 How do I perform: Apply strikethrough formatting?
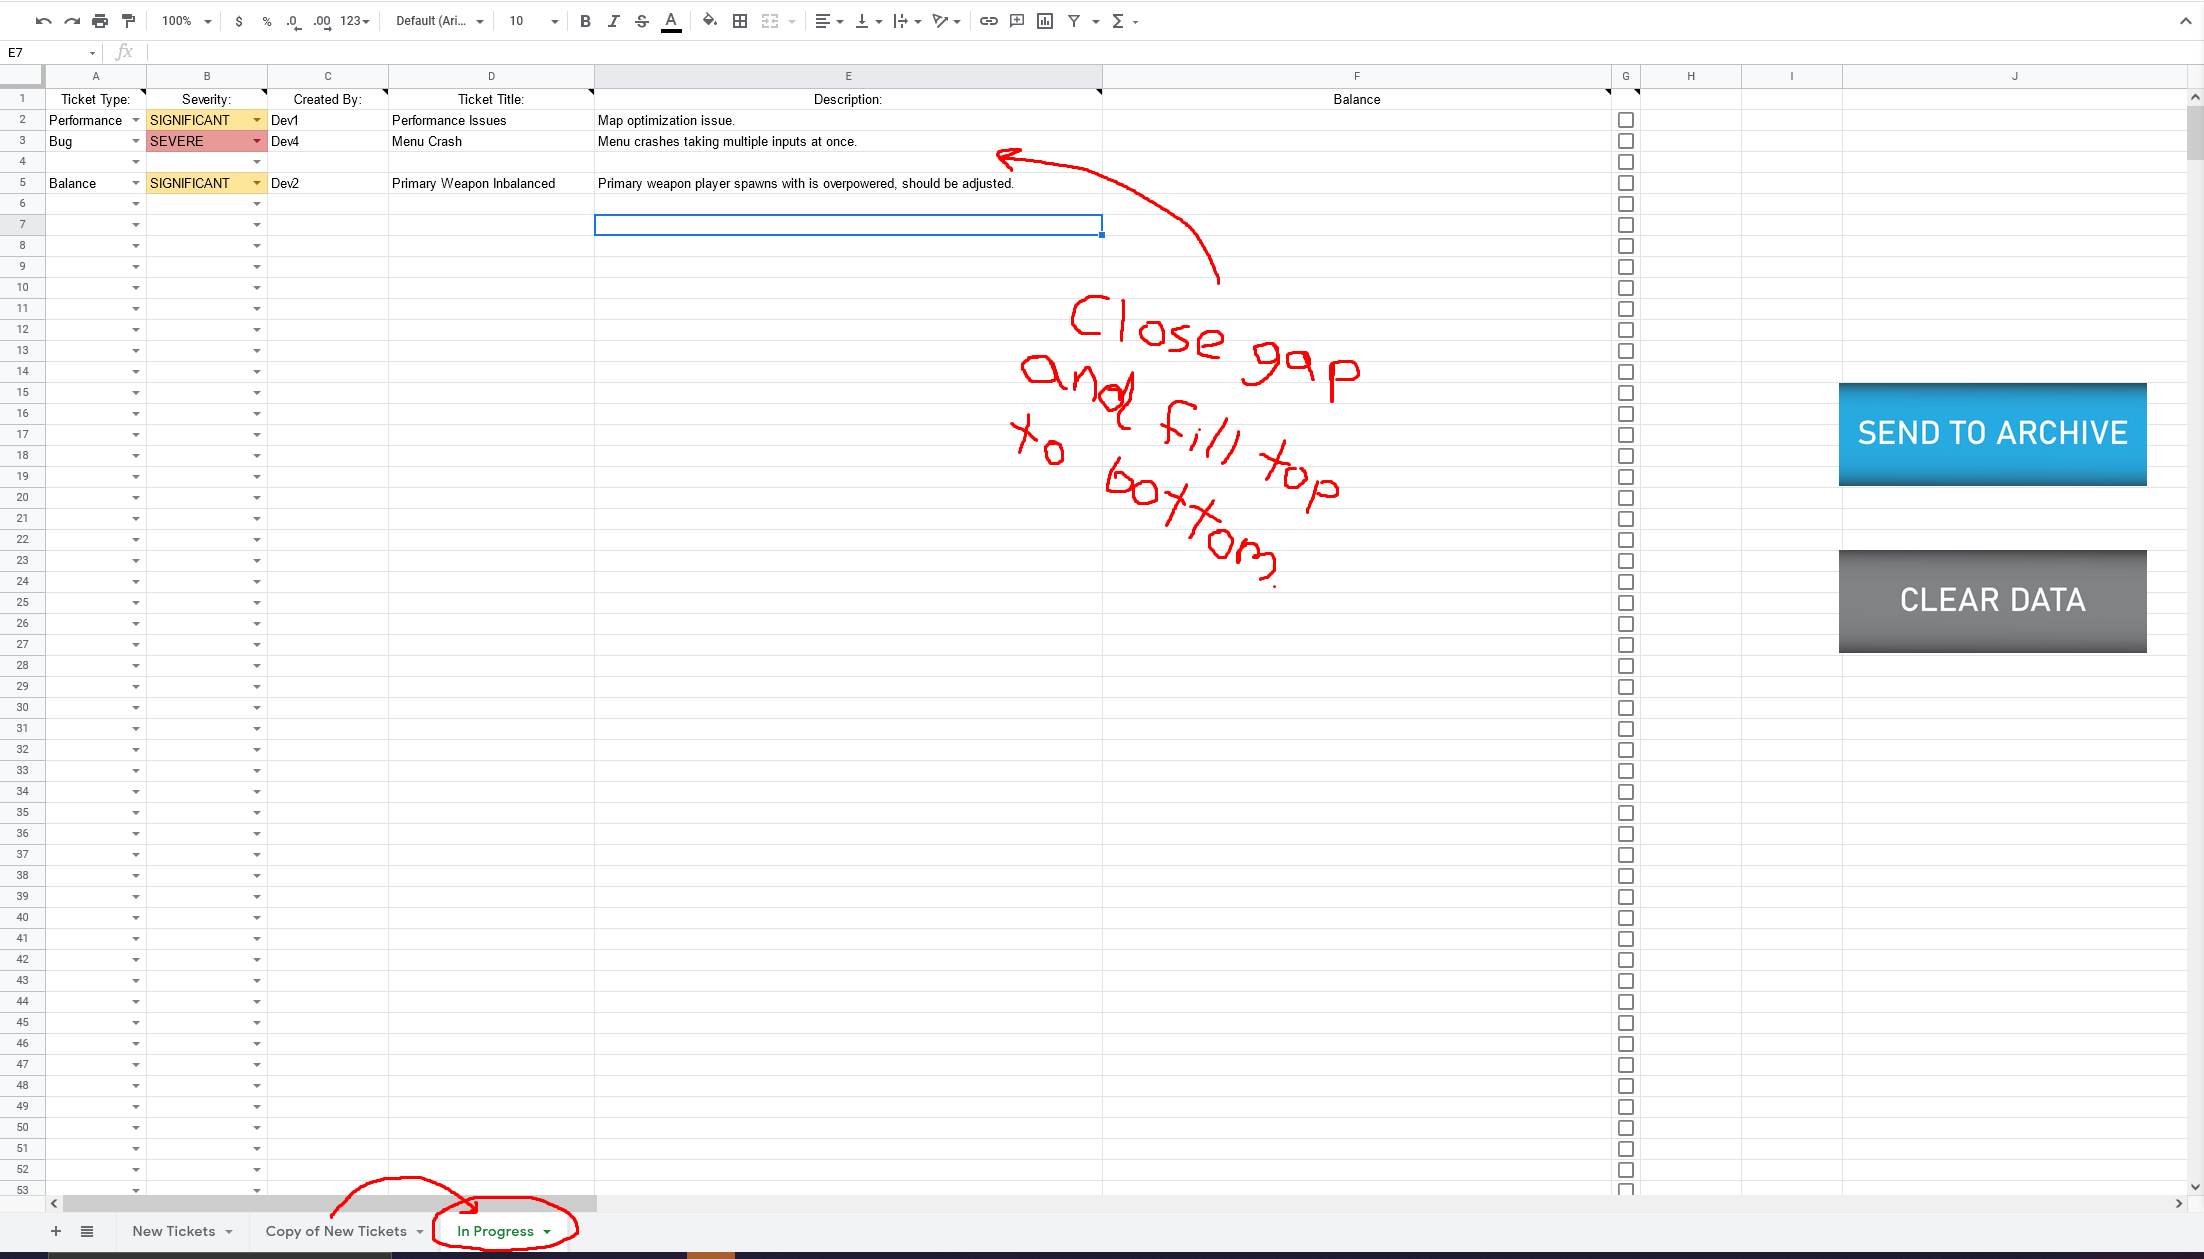pos(642,21)
